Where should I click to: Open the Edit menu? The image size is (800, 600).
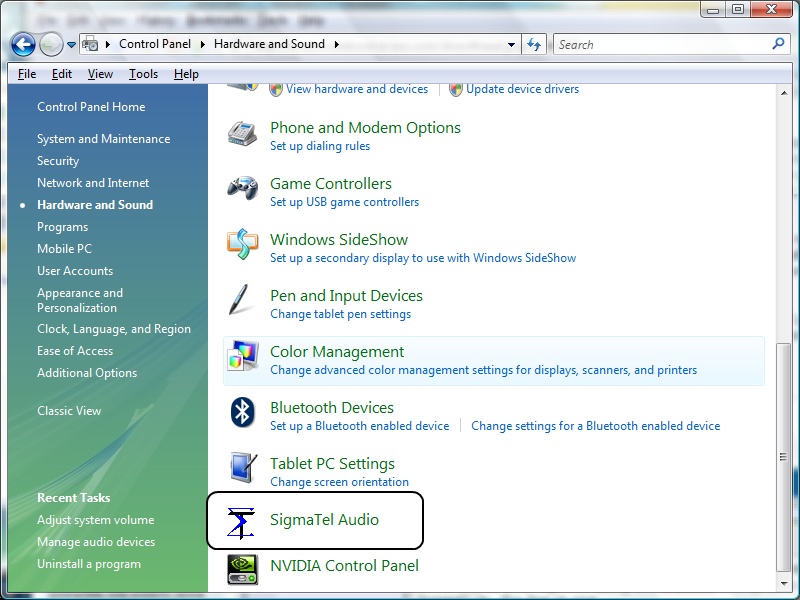[62, 74]
